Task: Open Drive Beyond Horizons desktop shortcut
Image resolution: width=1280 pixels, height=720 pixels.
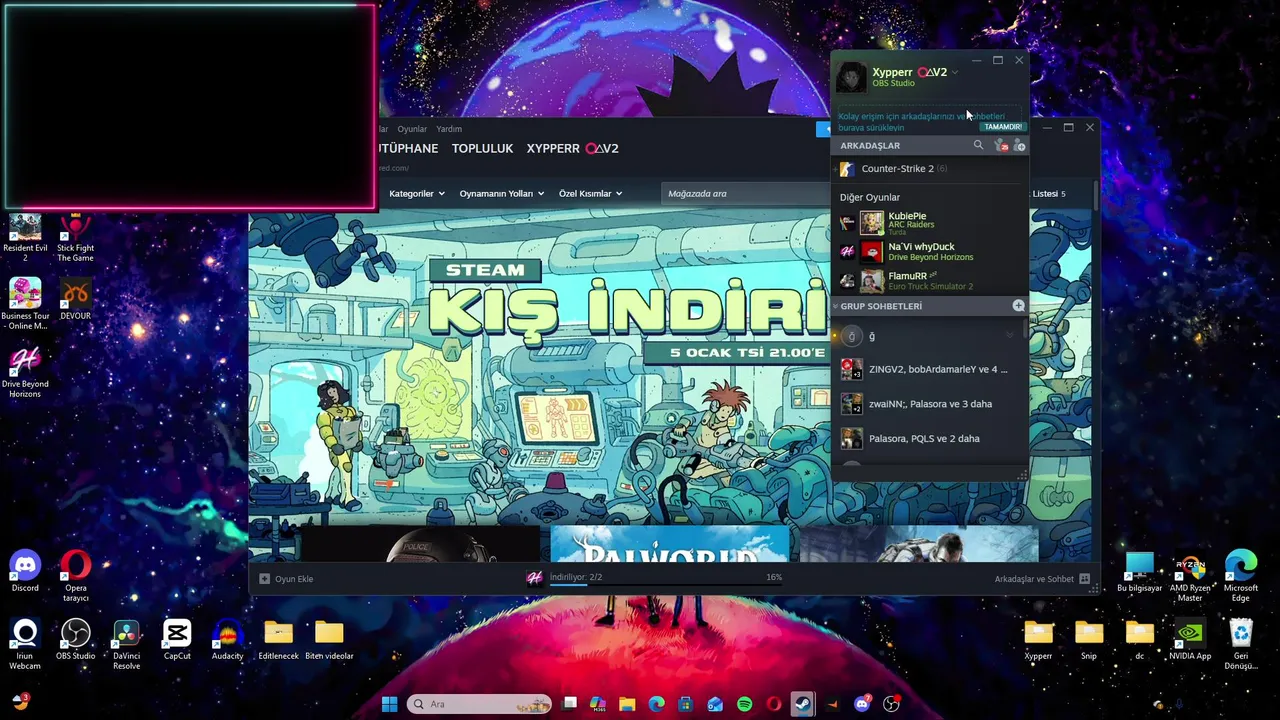Action: click(x=25, y=372)
